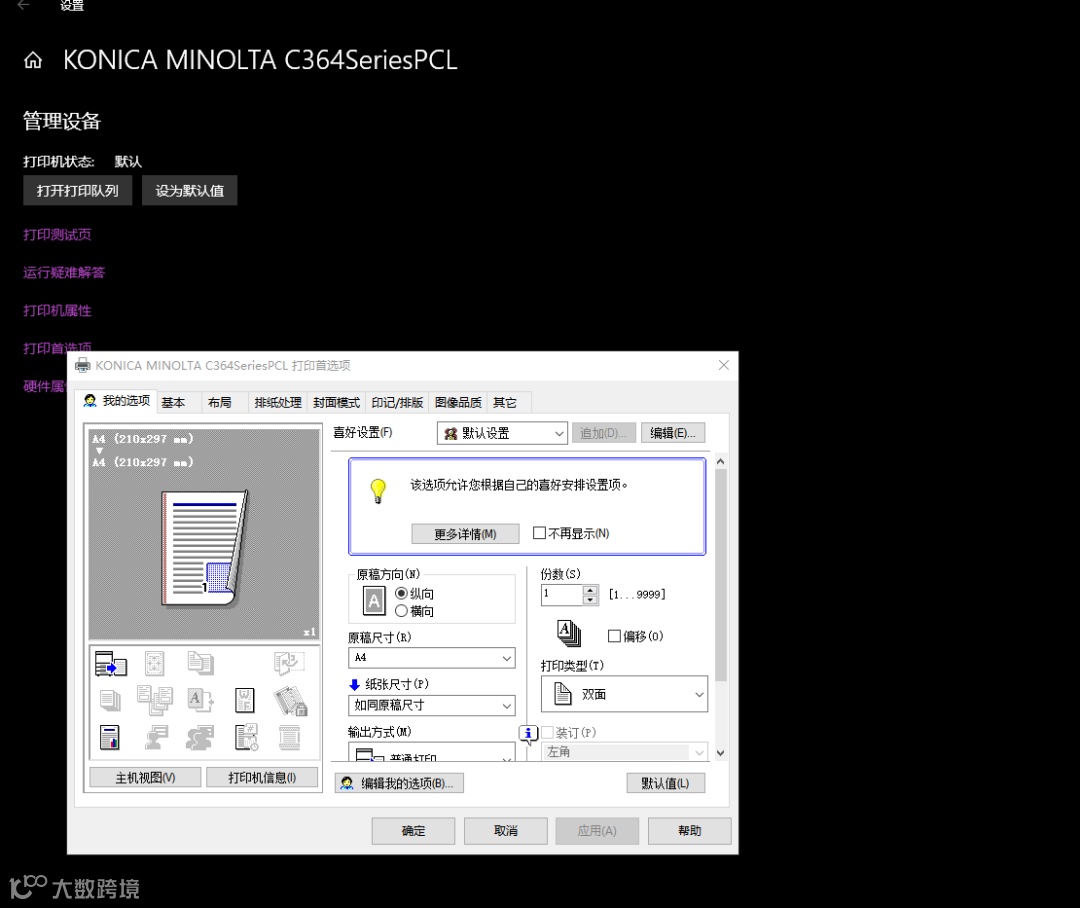Click the watermark W page icon
1080x908 pixels.
[245, 700]
